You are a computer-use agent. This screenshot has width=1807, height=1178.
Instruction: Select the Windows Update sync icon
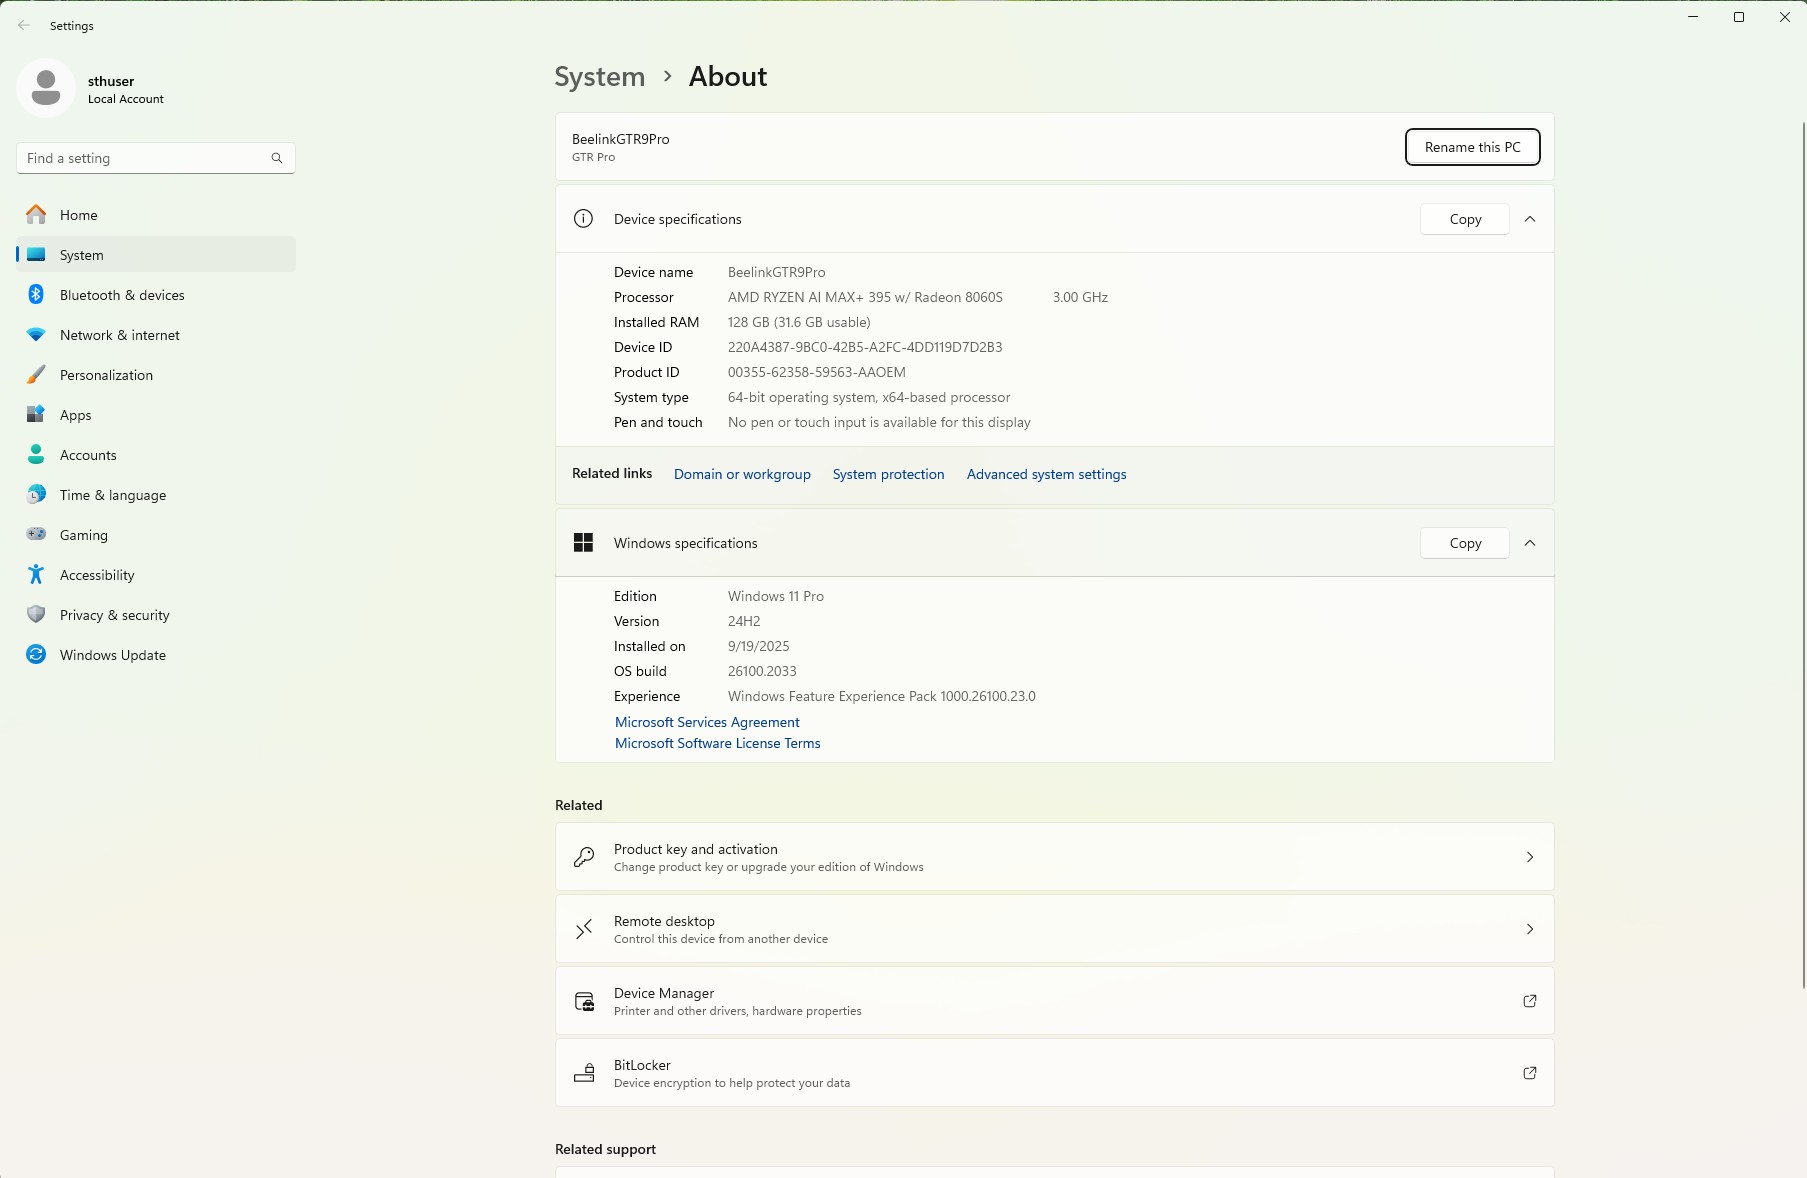(x=36, y=655)
